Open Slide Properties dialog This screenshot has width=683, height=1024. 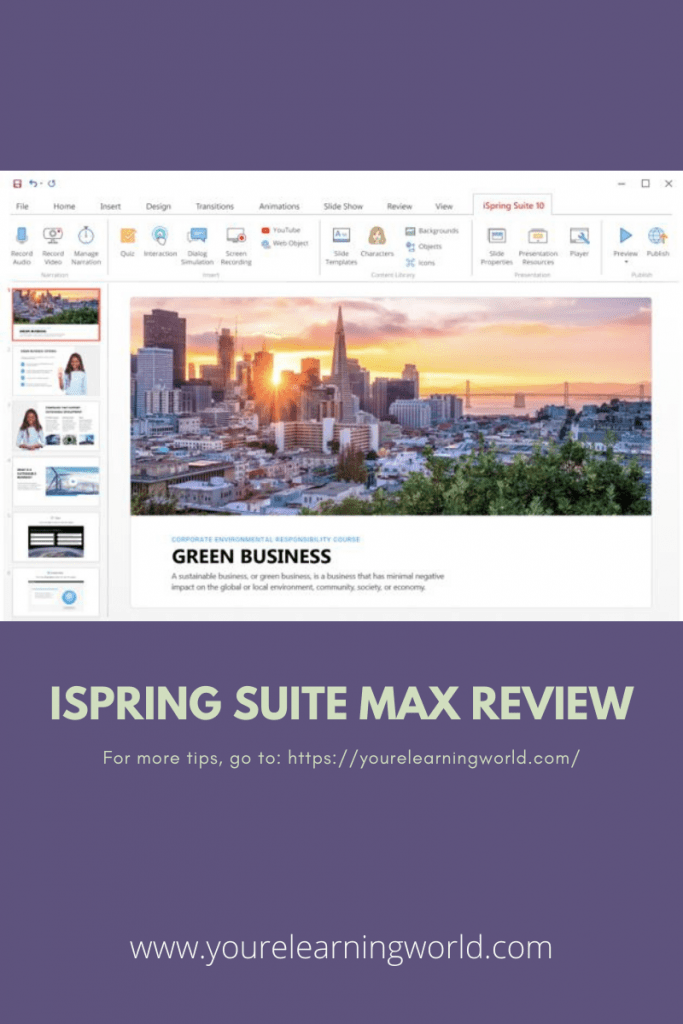point(496,245)
